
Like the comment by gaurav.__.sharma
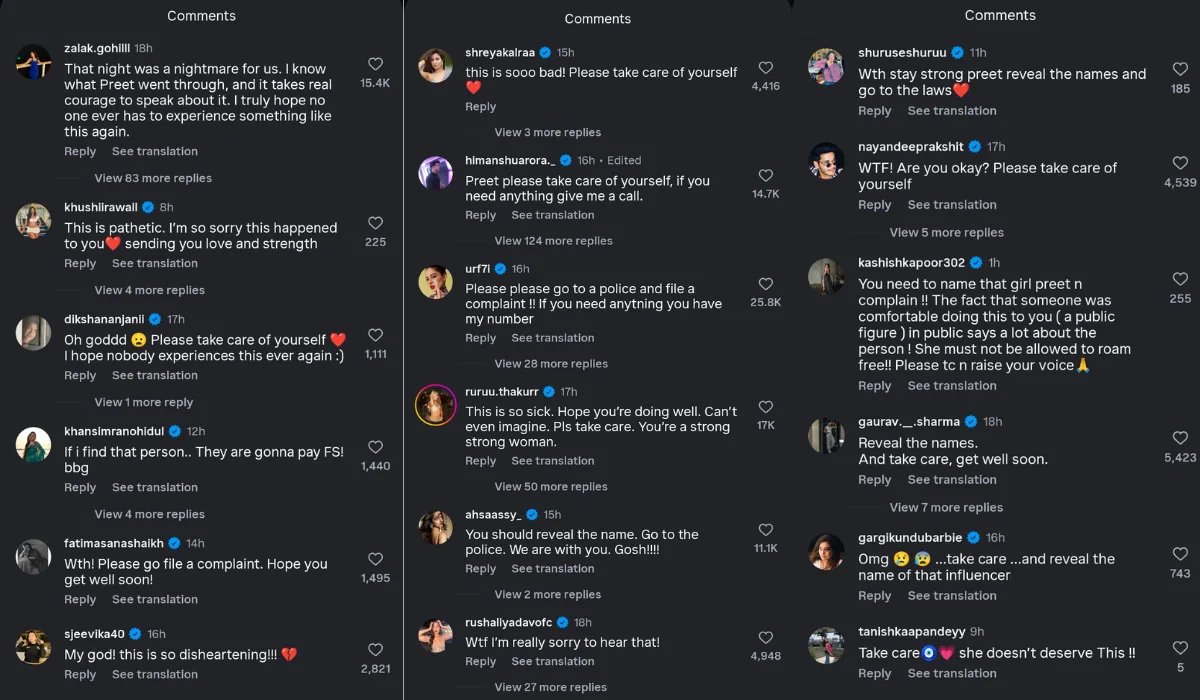coord(1180,438)
